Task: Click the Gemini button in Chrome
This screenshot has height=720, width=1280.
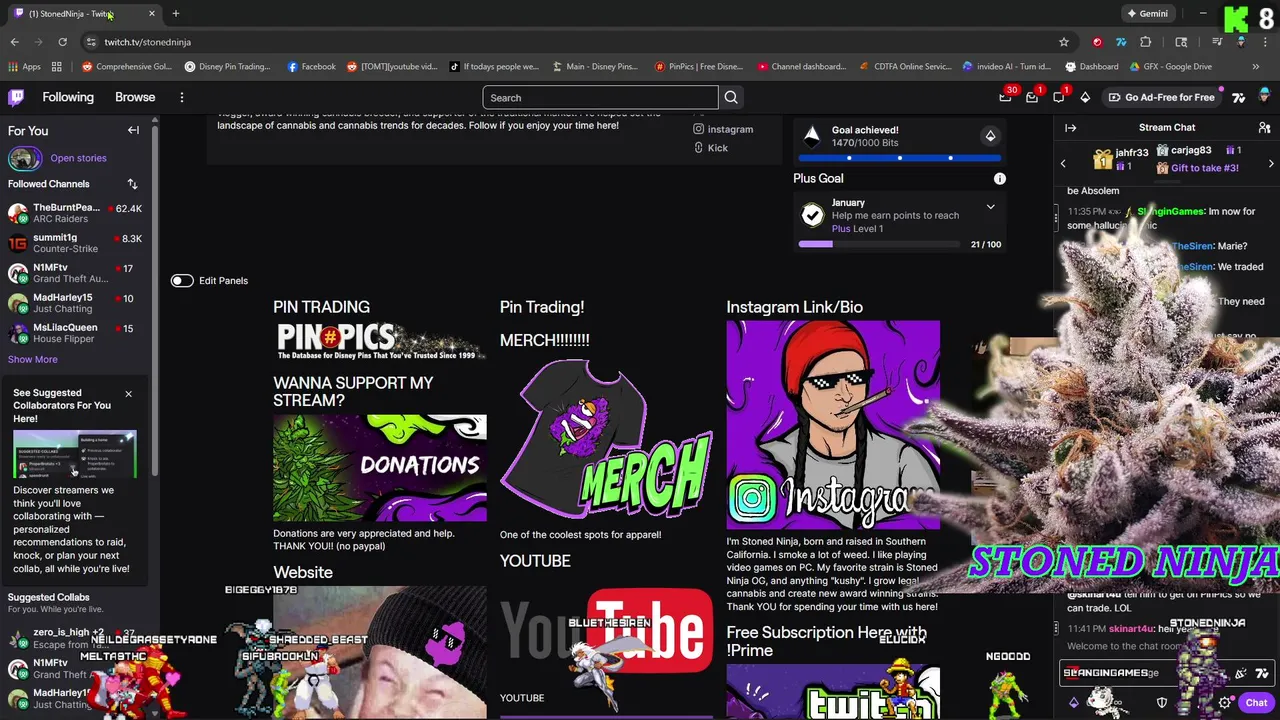Action: 1147,14
